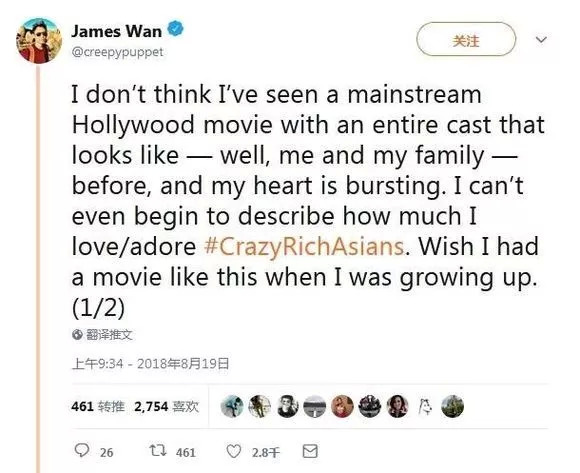Click the globe translate tweet icon
Viewport: 580px width, 473px height.
point(77,335)
